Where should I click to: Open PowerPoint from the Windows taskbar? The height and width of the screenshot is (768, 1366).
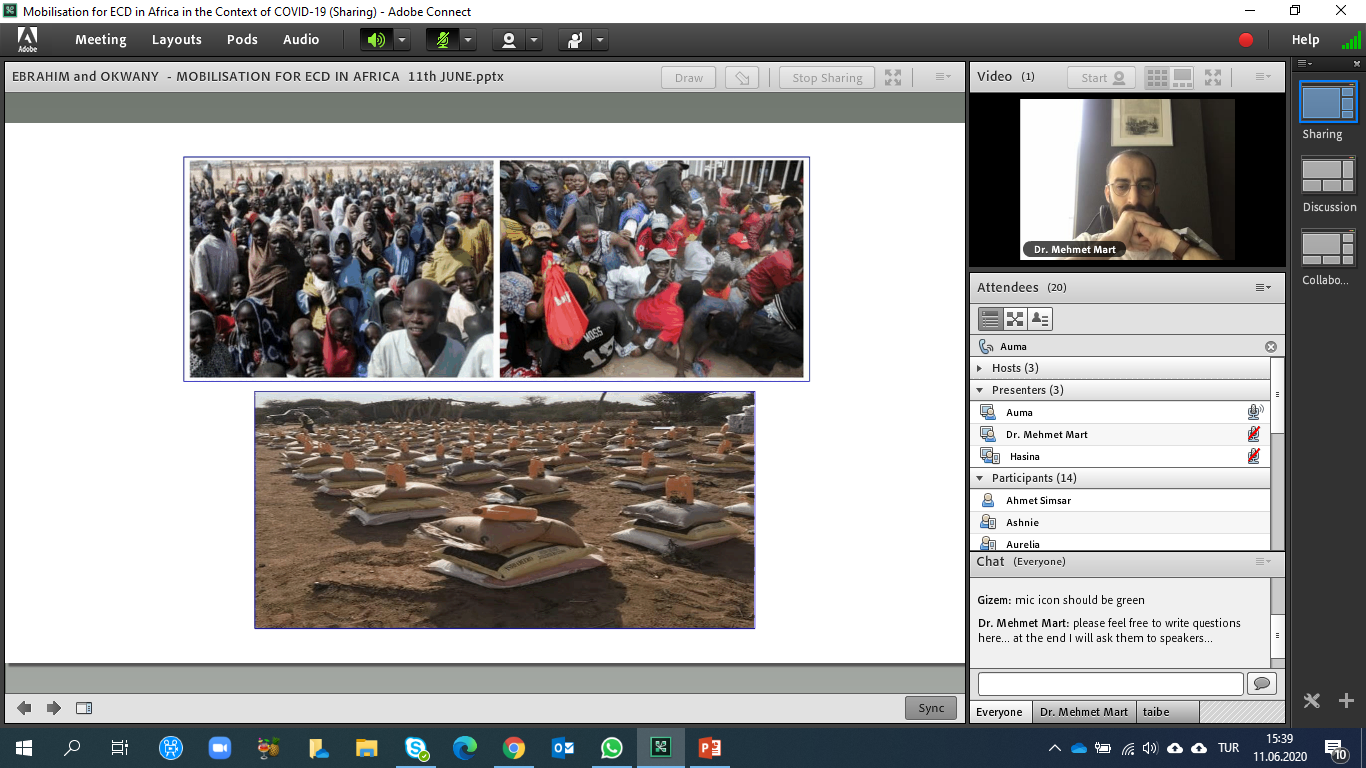pos(710,747)
